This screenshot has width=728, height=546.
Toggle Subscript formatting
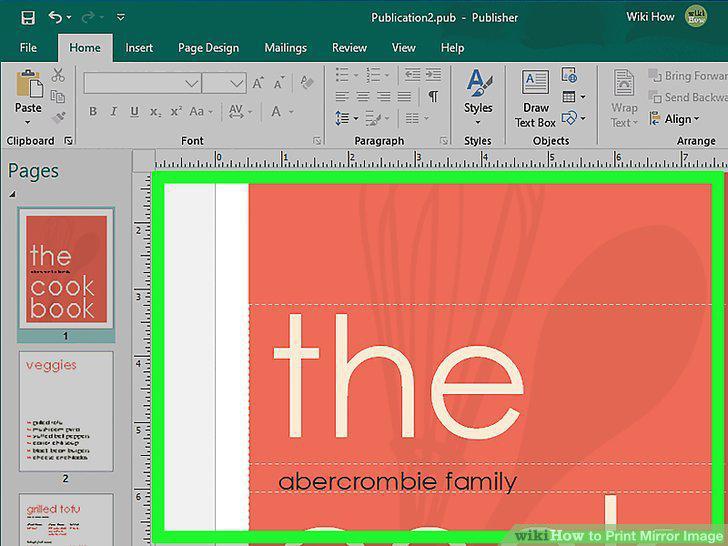[x=156, y=112]
